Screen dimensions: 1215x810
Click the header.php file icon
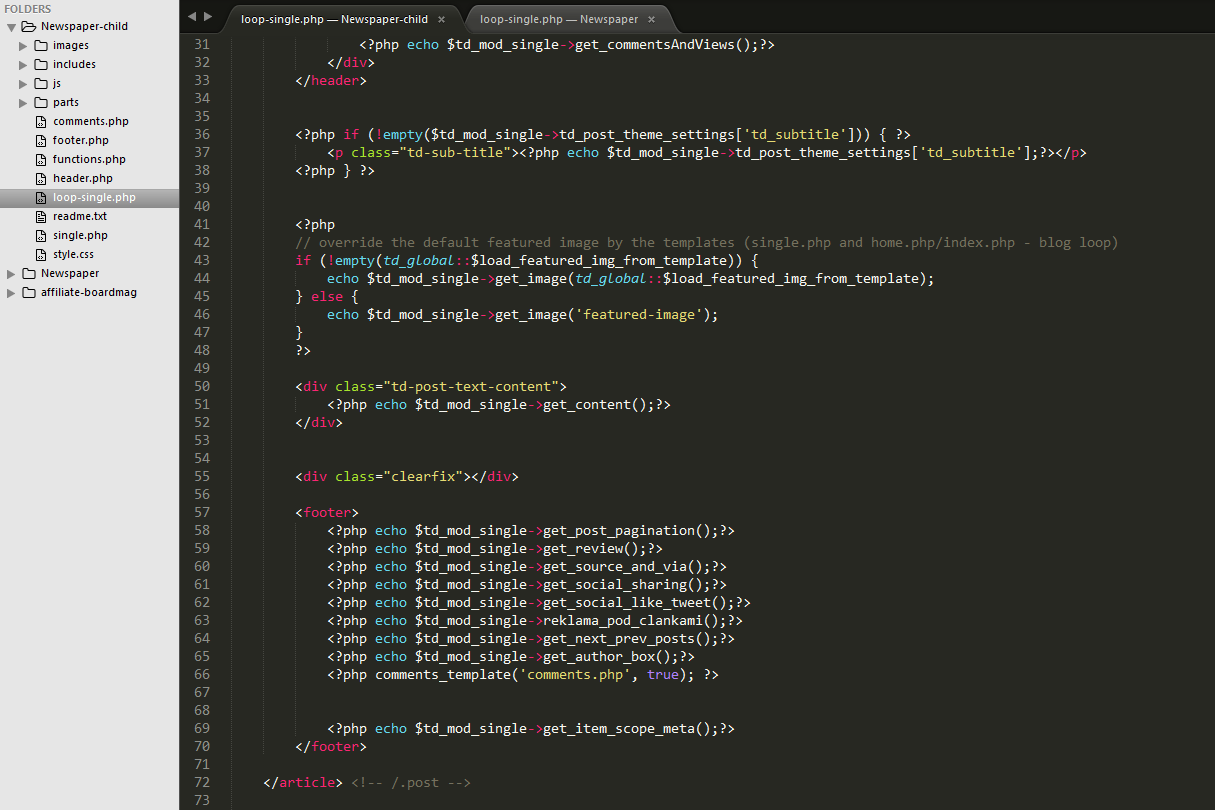pos(41,179)
